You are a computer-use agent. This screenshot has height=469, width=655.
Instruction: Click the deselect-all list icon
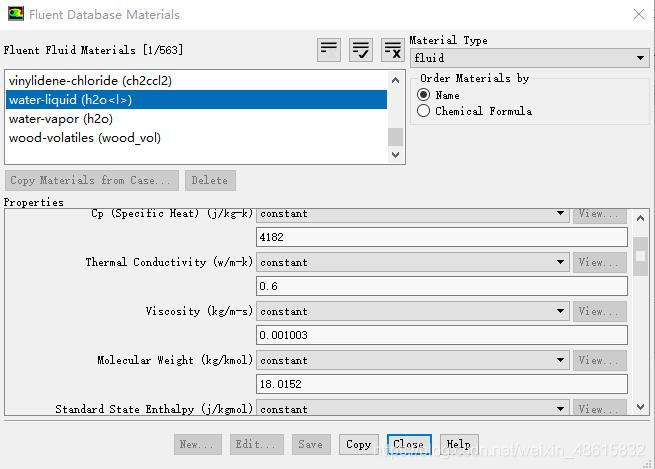tap(393, 50)
